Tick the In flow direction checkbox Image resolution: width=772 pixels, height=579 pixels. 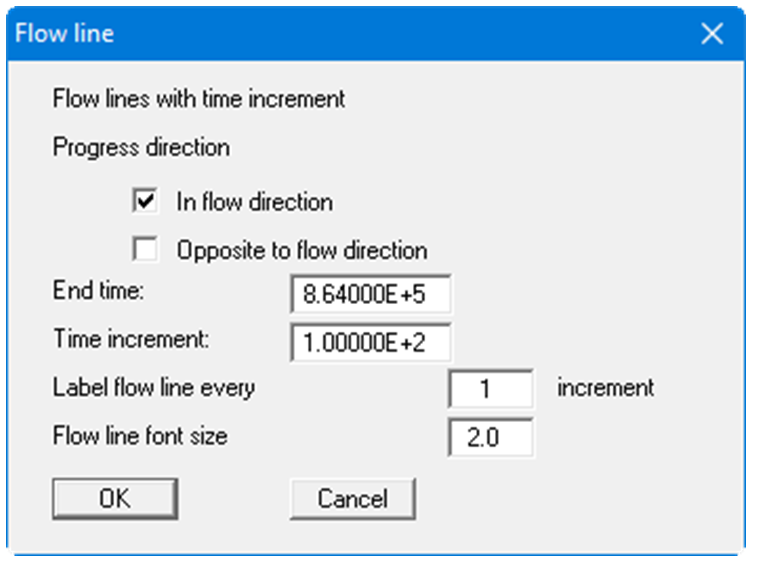point(144,202)
